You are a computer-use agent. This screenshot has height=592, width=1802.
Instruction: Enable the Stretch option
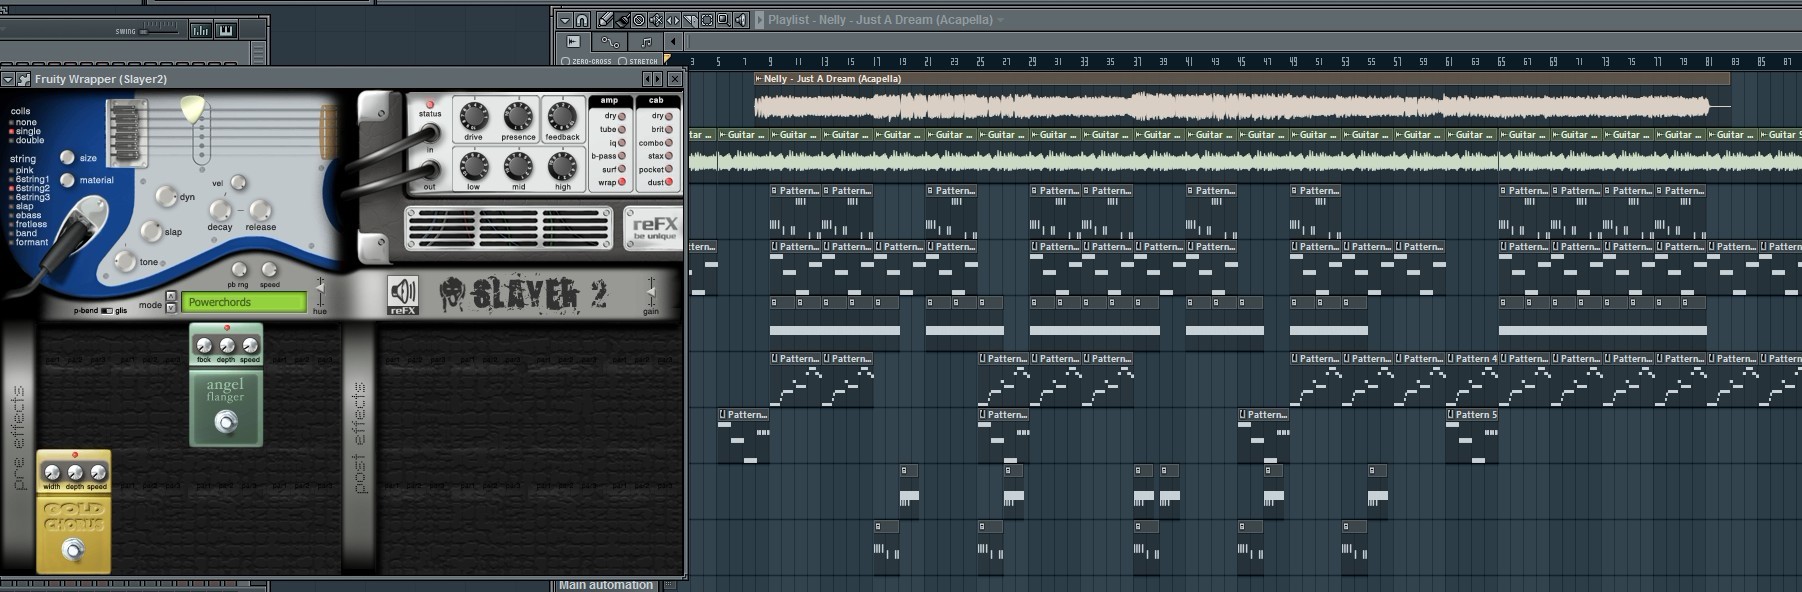tap(623, 61)
